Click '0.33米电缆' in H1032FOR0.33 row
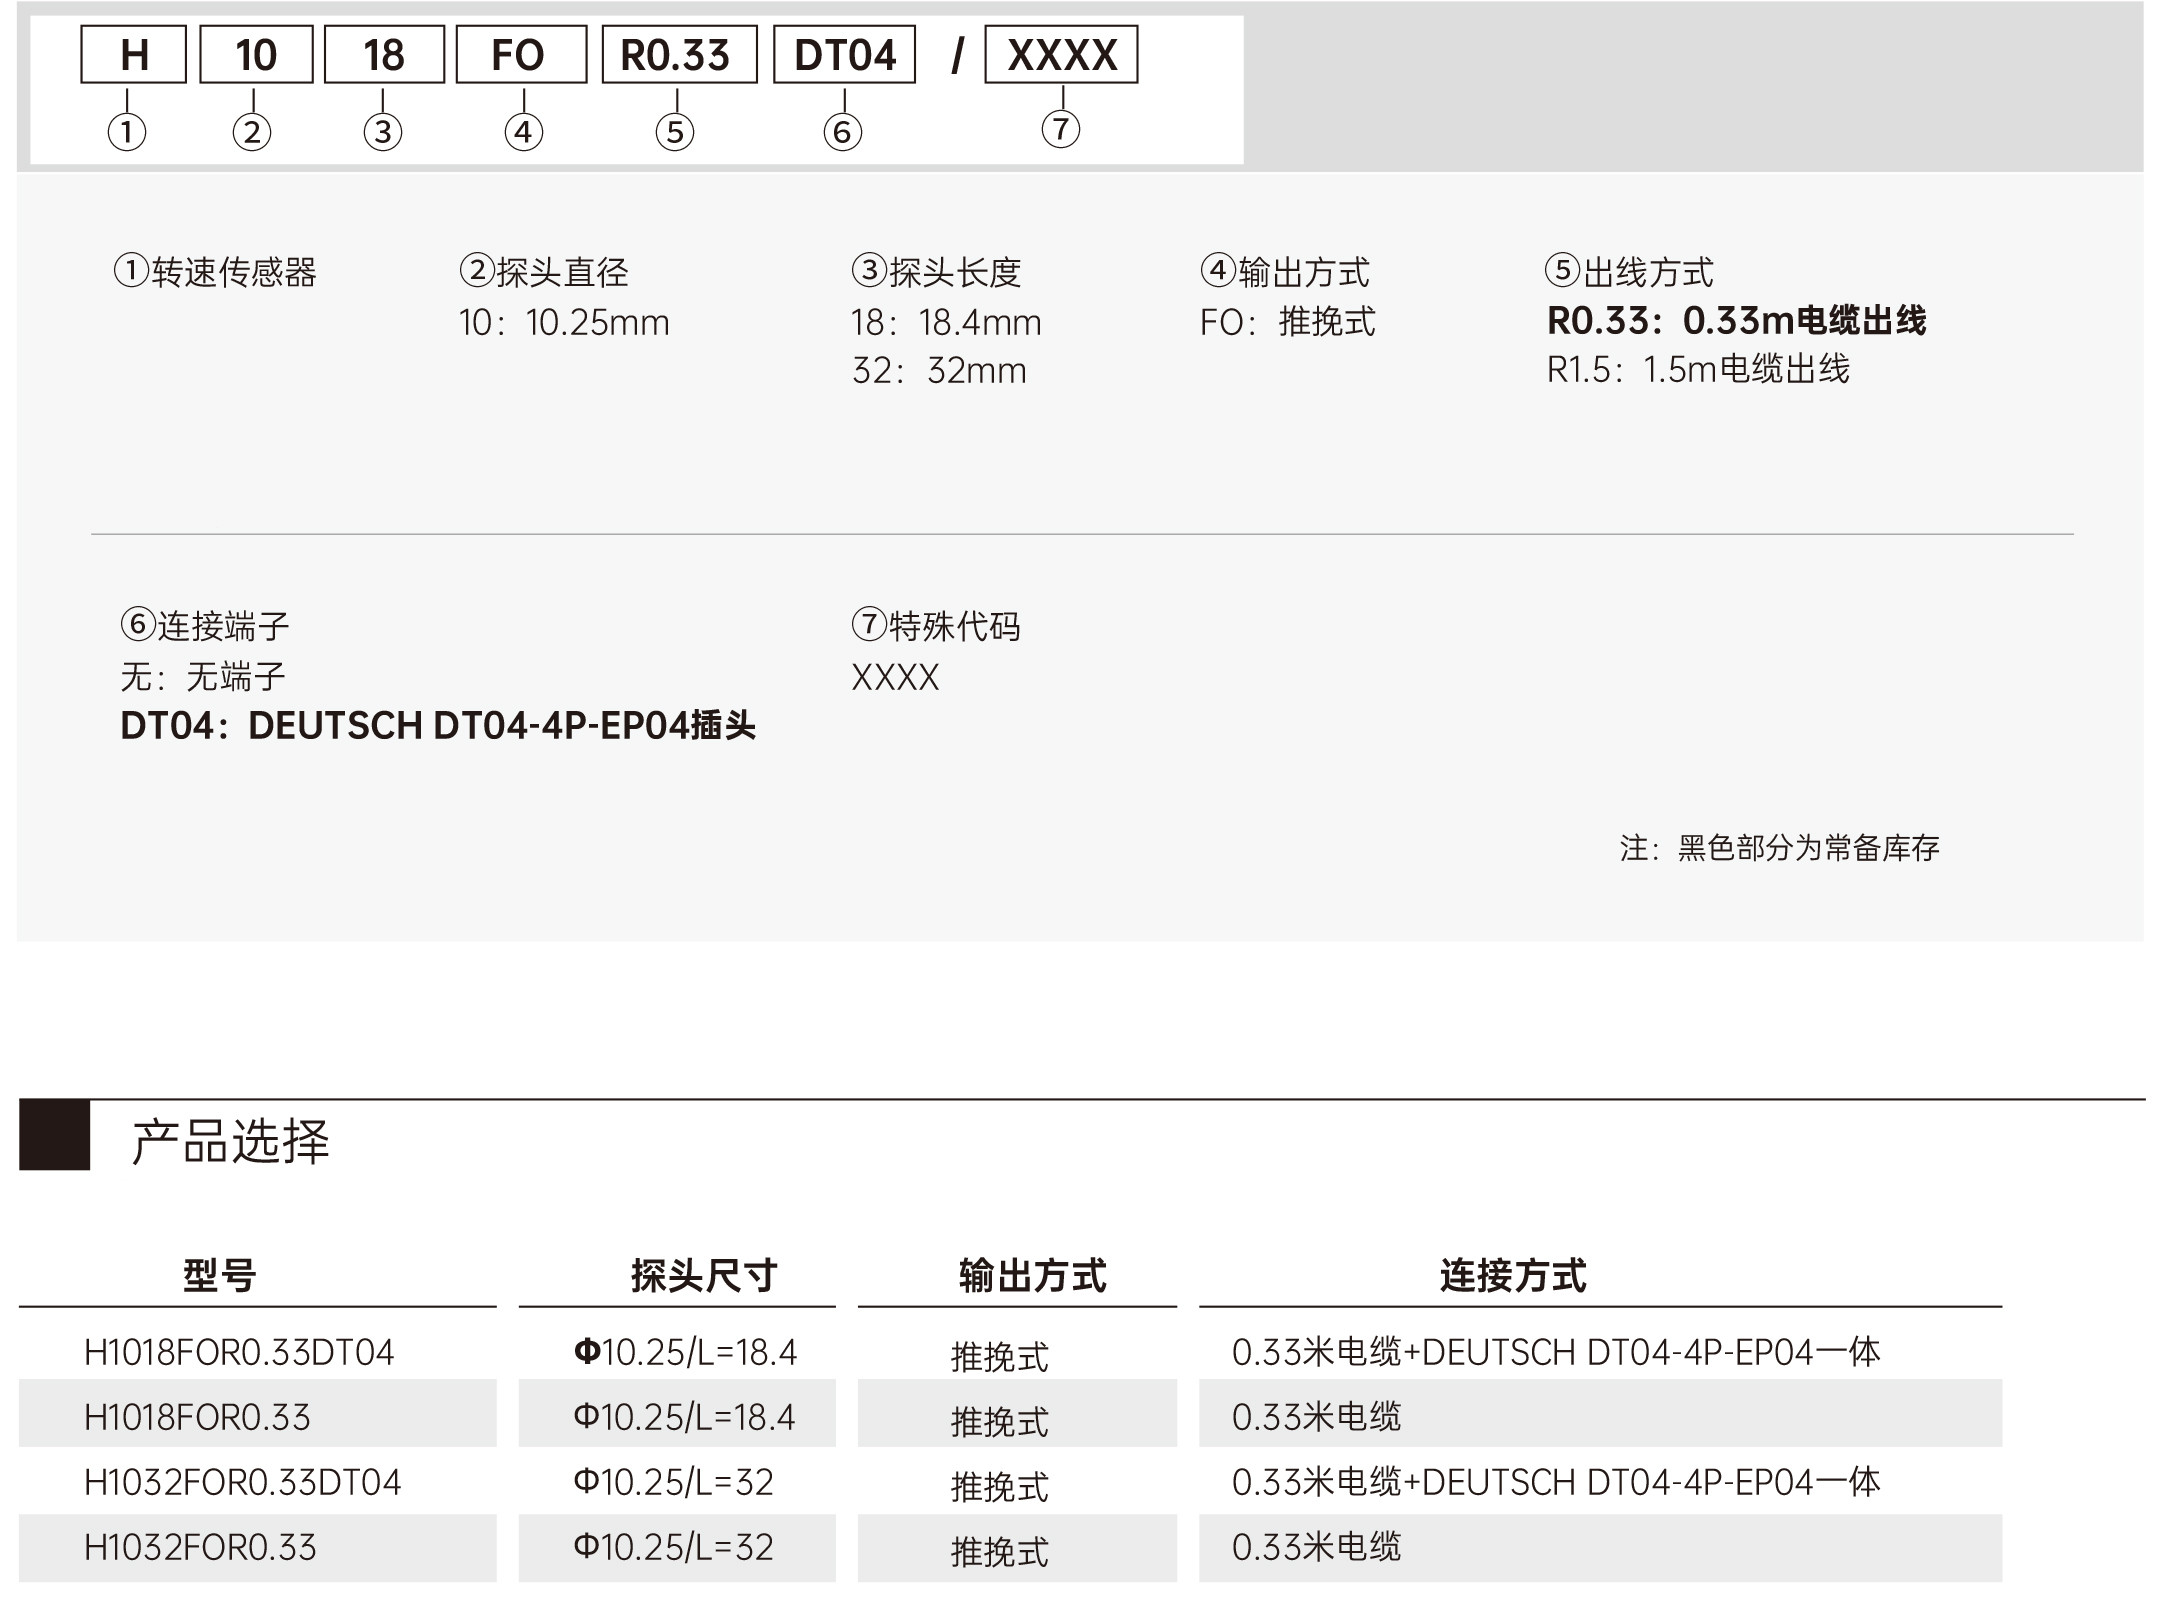The width and height of the screenshot is (2168, 1622). [1317, 1548]
